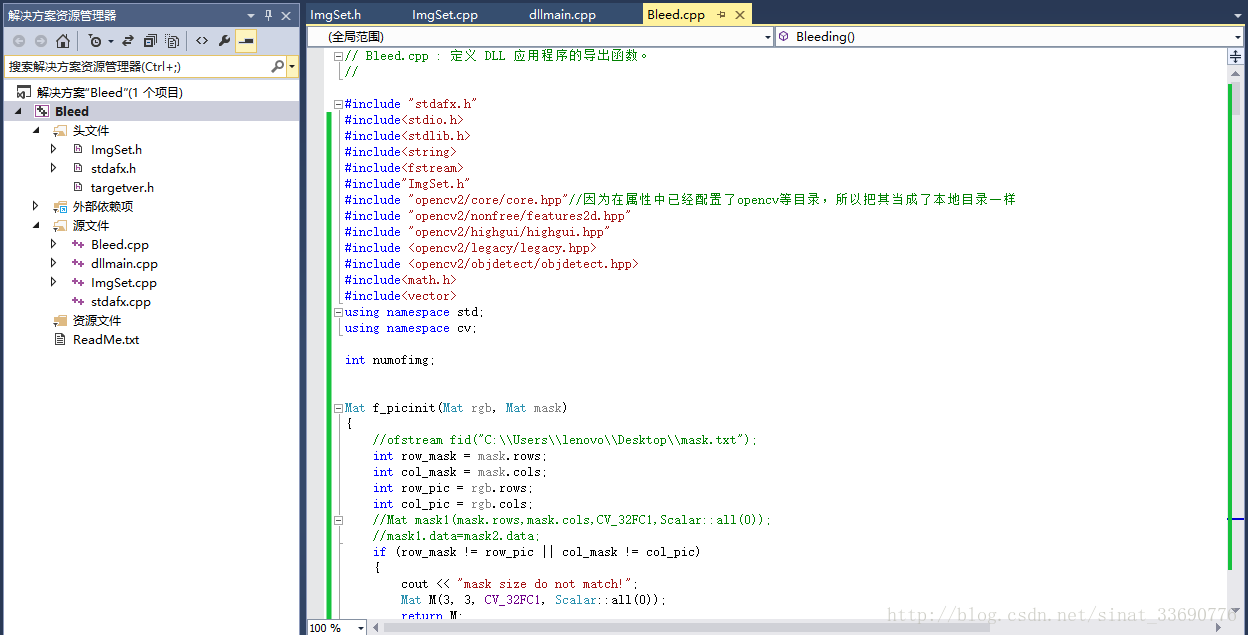Expand the 外部依赖项 folder
Viewport: 1248px width, 635px height.
pyautogui.click(x=37, y=206)
